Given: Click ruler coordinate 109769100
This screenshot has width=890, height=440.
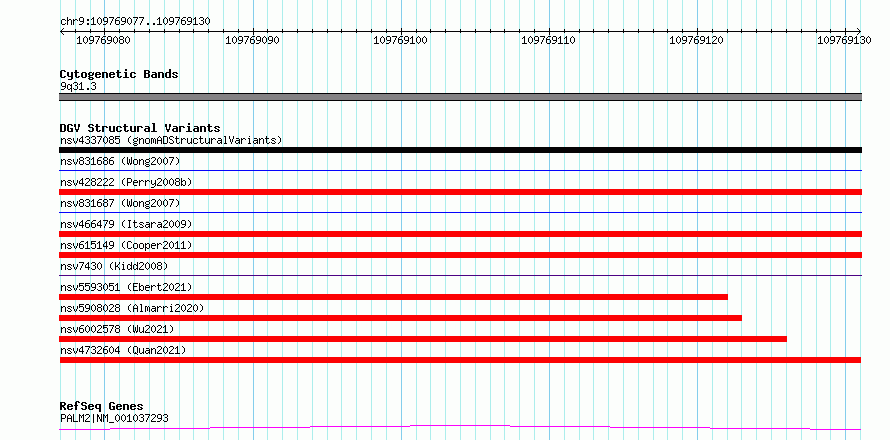Looking at the screenshot, I should click(401, 40).
